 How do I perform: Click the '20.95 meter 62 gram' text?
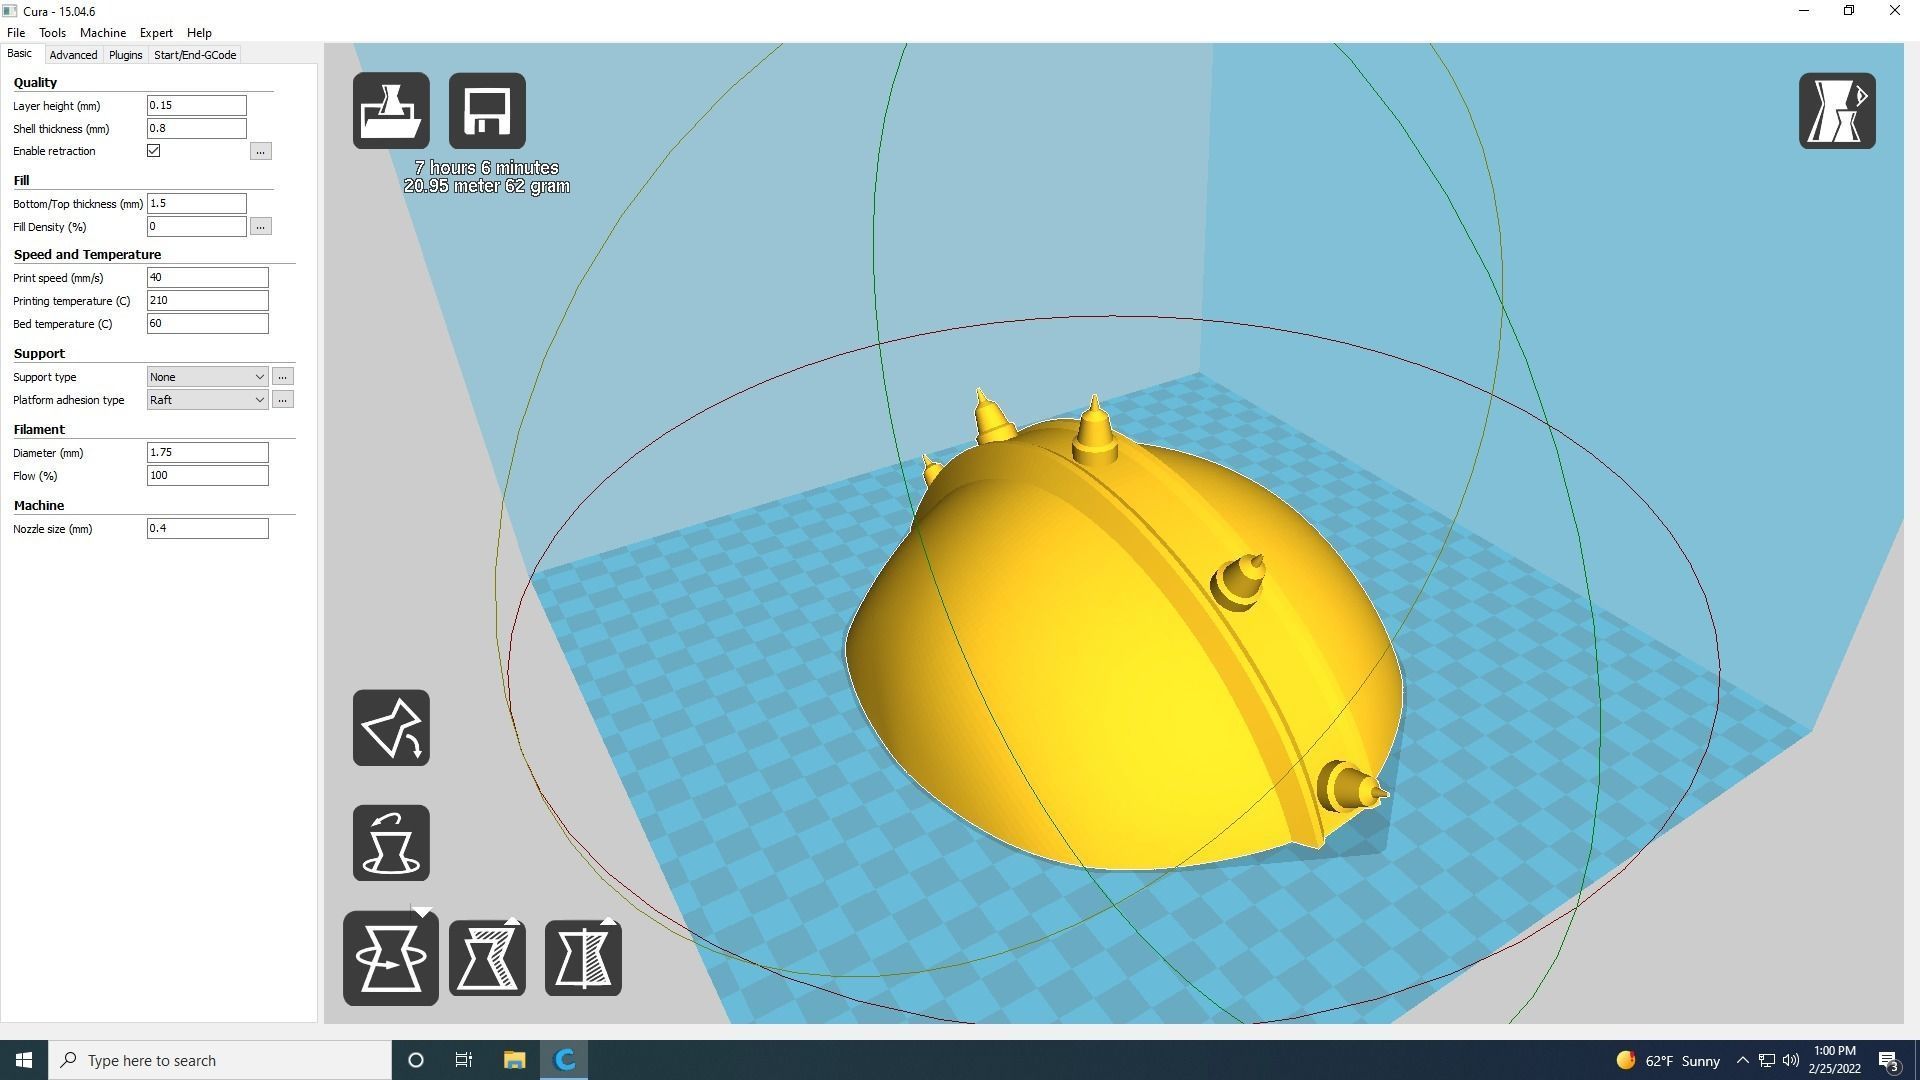coord(487,186)
